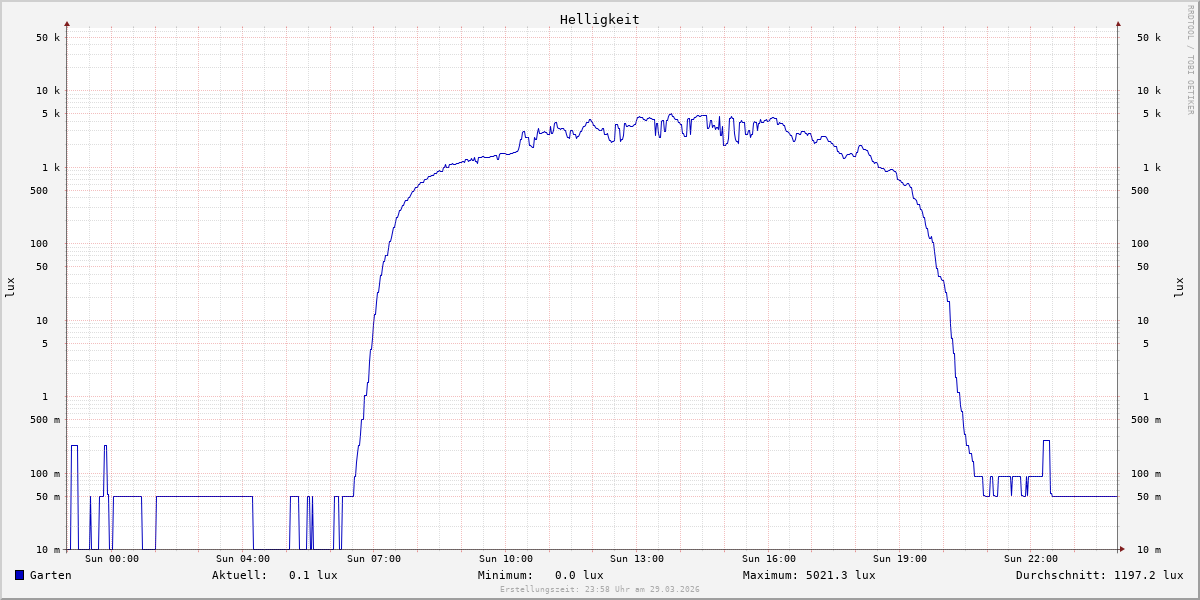1200x600 pixels.
Task: Click the Garten legend label
Action: point(50,575)
